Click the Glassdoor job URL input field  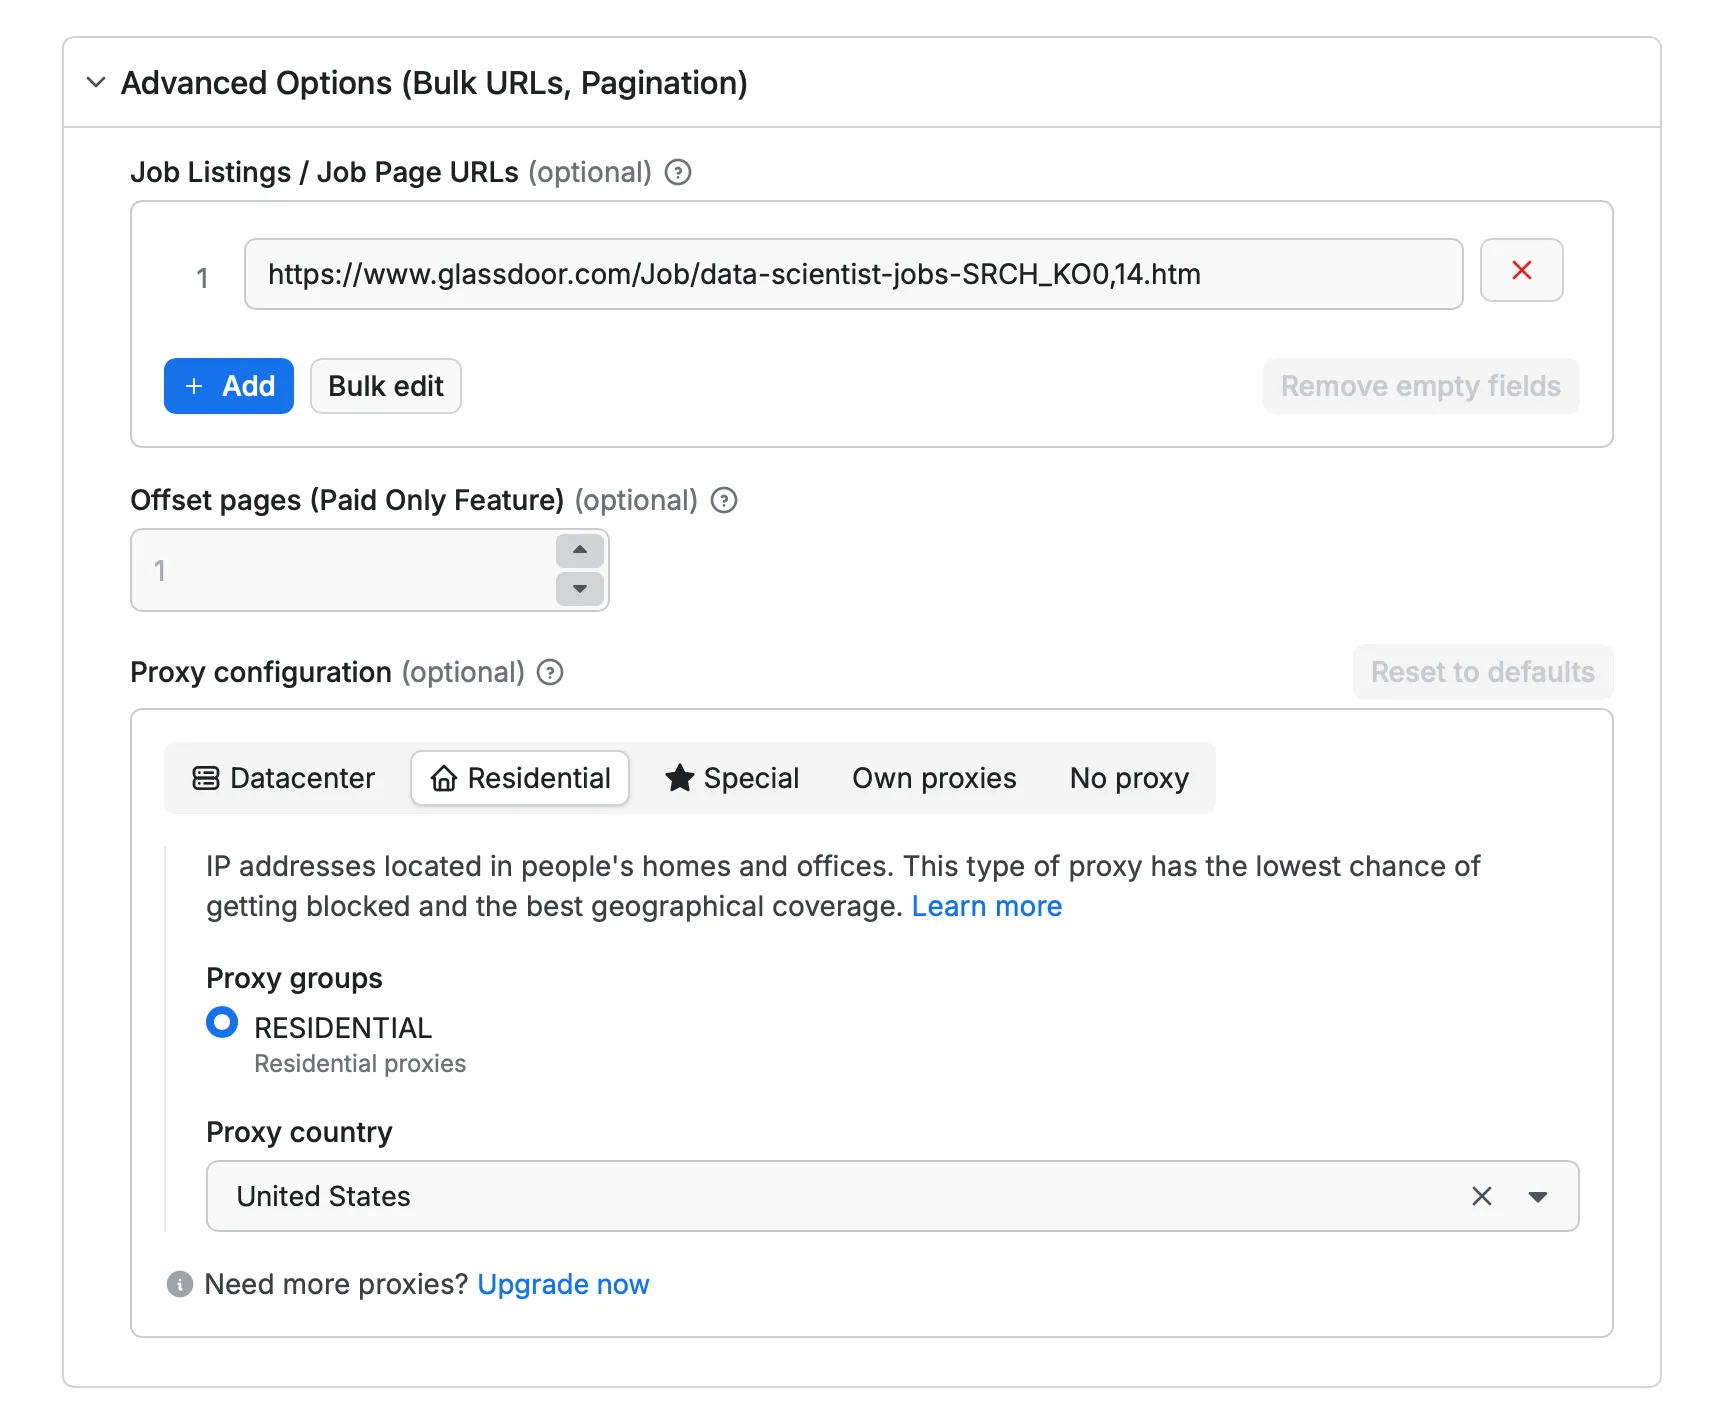point(852,274)
